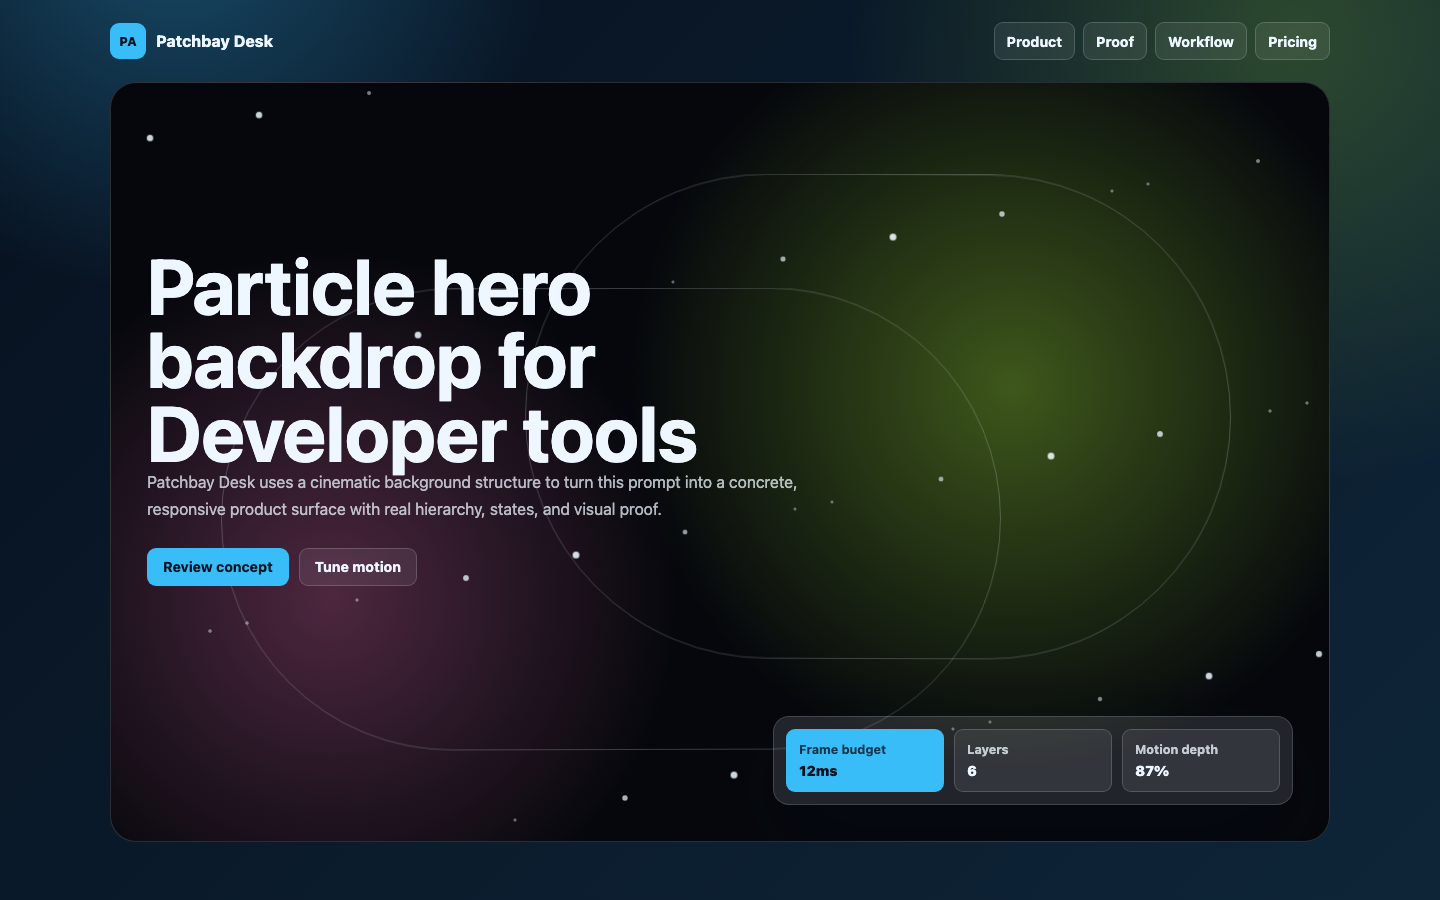
Task: Click the Review concept button
Action: coord(218,567)
